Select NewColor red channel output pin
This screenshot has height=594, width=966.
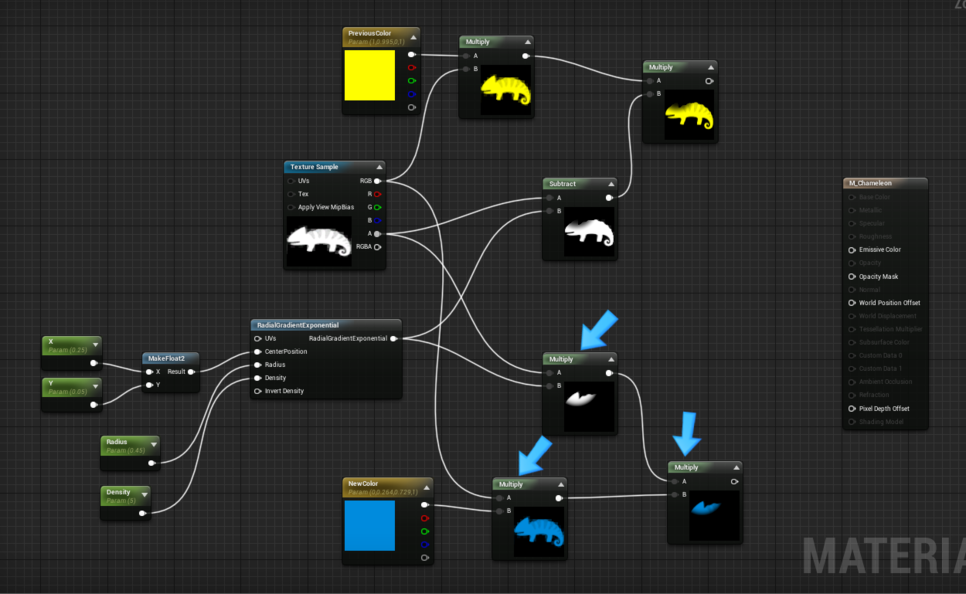424,518
